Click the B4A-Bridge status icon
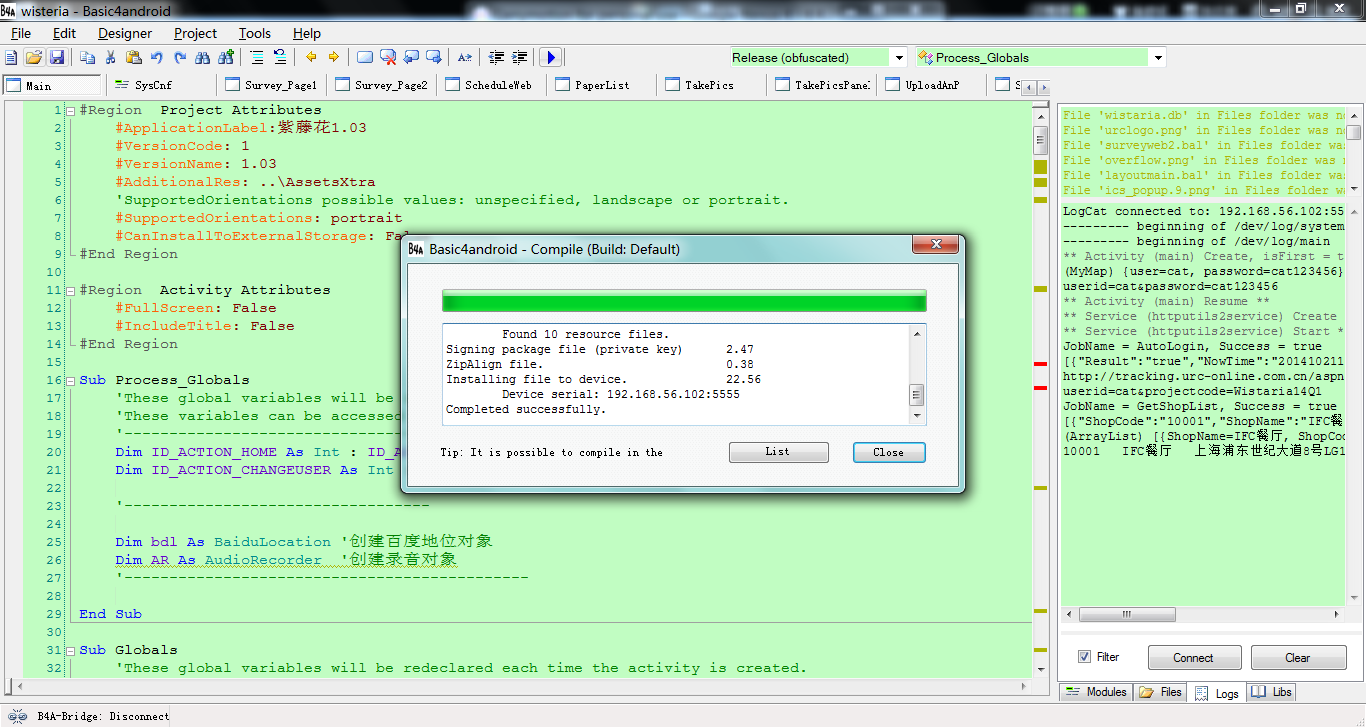The image size is (1366, 727). click(17, 715)
